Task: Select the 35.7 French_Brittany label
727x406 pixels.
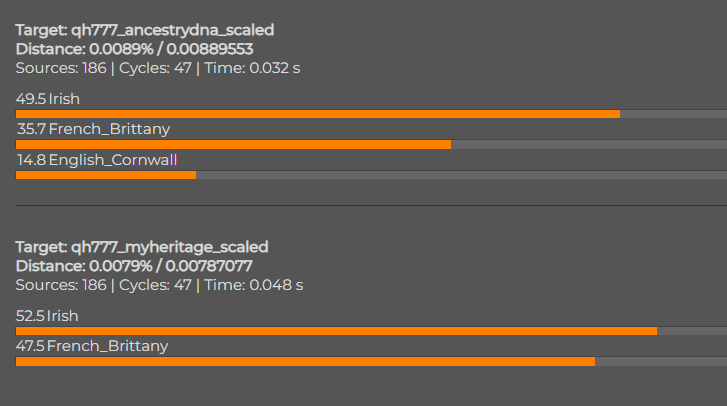Action: pos(93,129)
